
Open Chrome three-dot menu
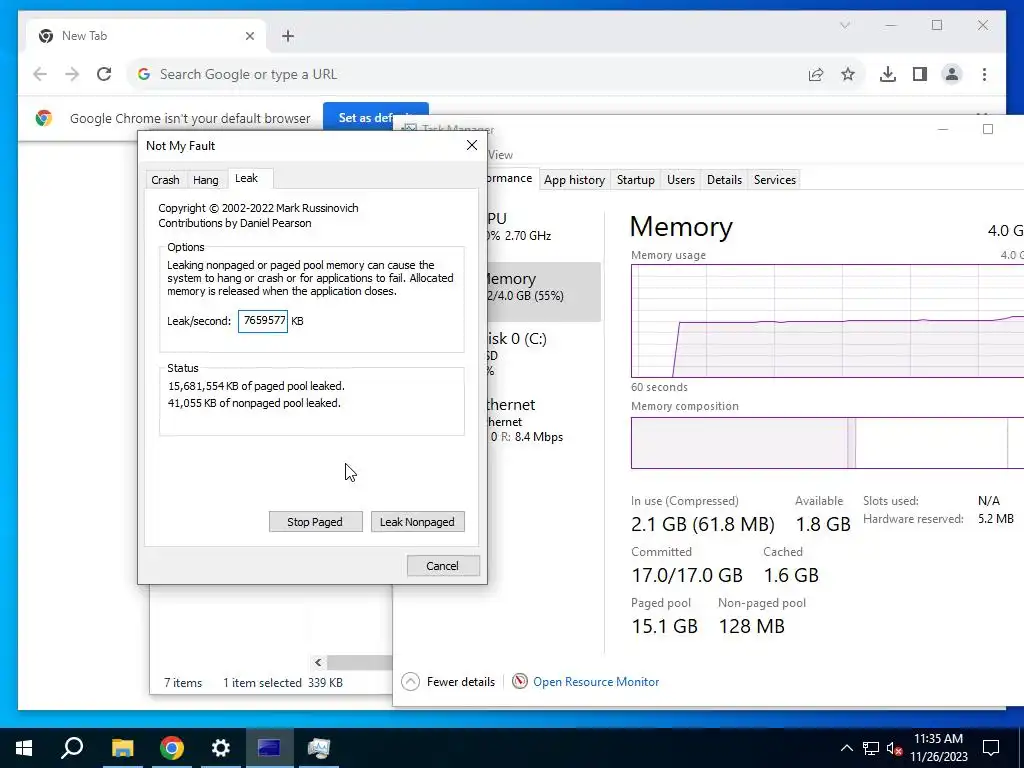[x=984, y=74]
